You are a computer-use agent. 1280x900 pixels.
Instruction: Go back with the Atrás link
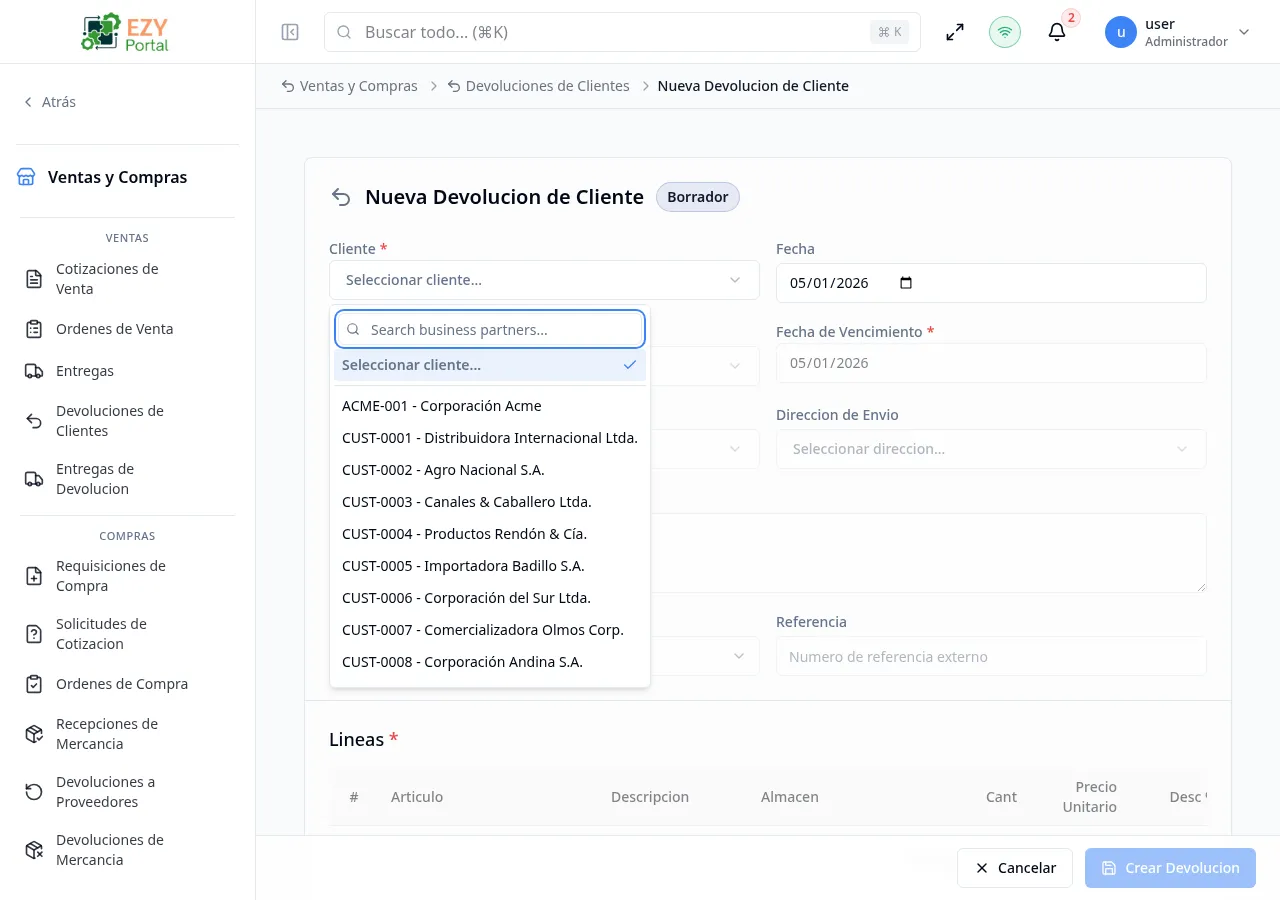point(49,102)
